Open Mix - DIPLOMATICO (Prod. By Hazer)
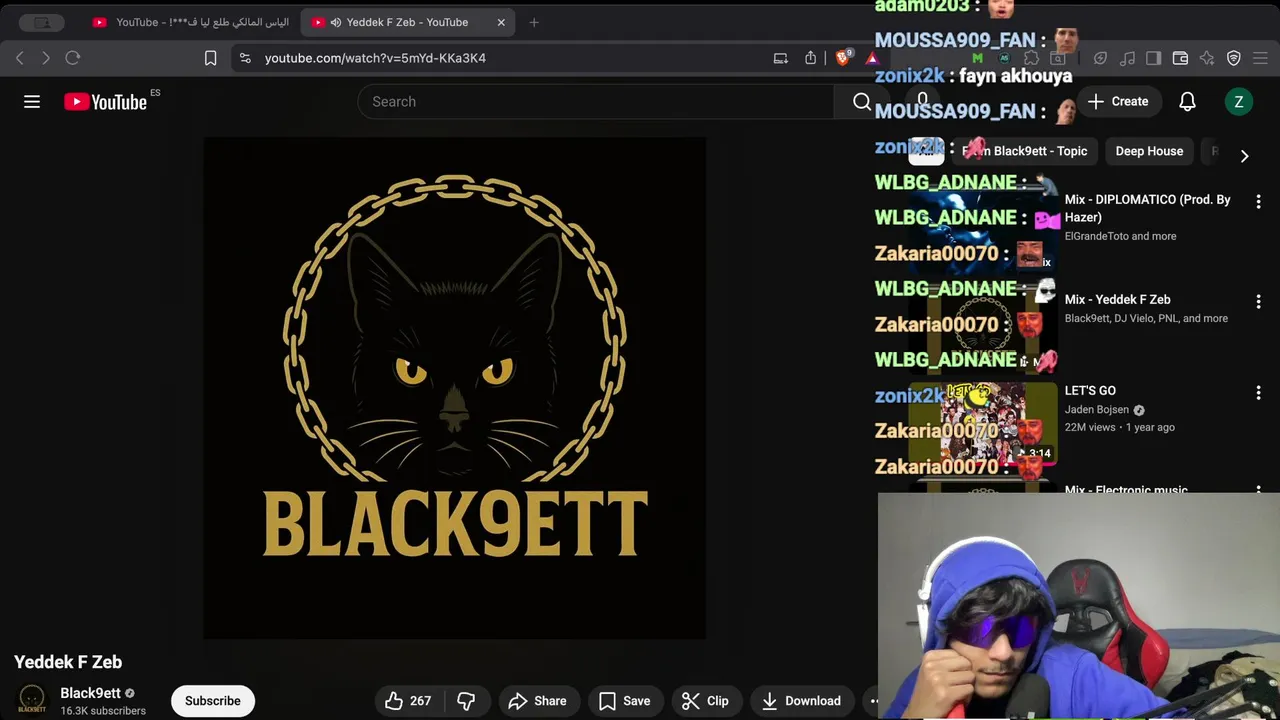 (1148, 208)
